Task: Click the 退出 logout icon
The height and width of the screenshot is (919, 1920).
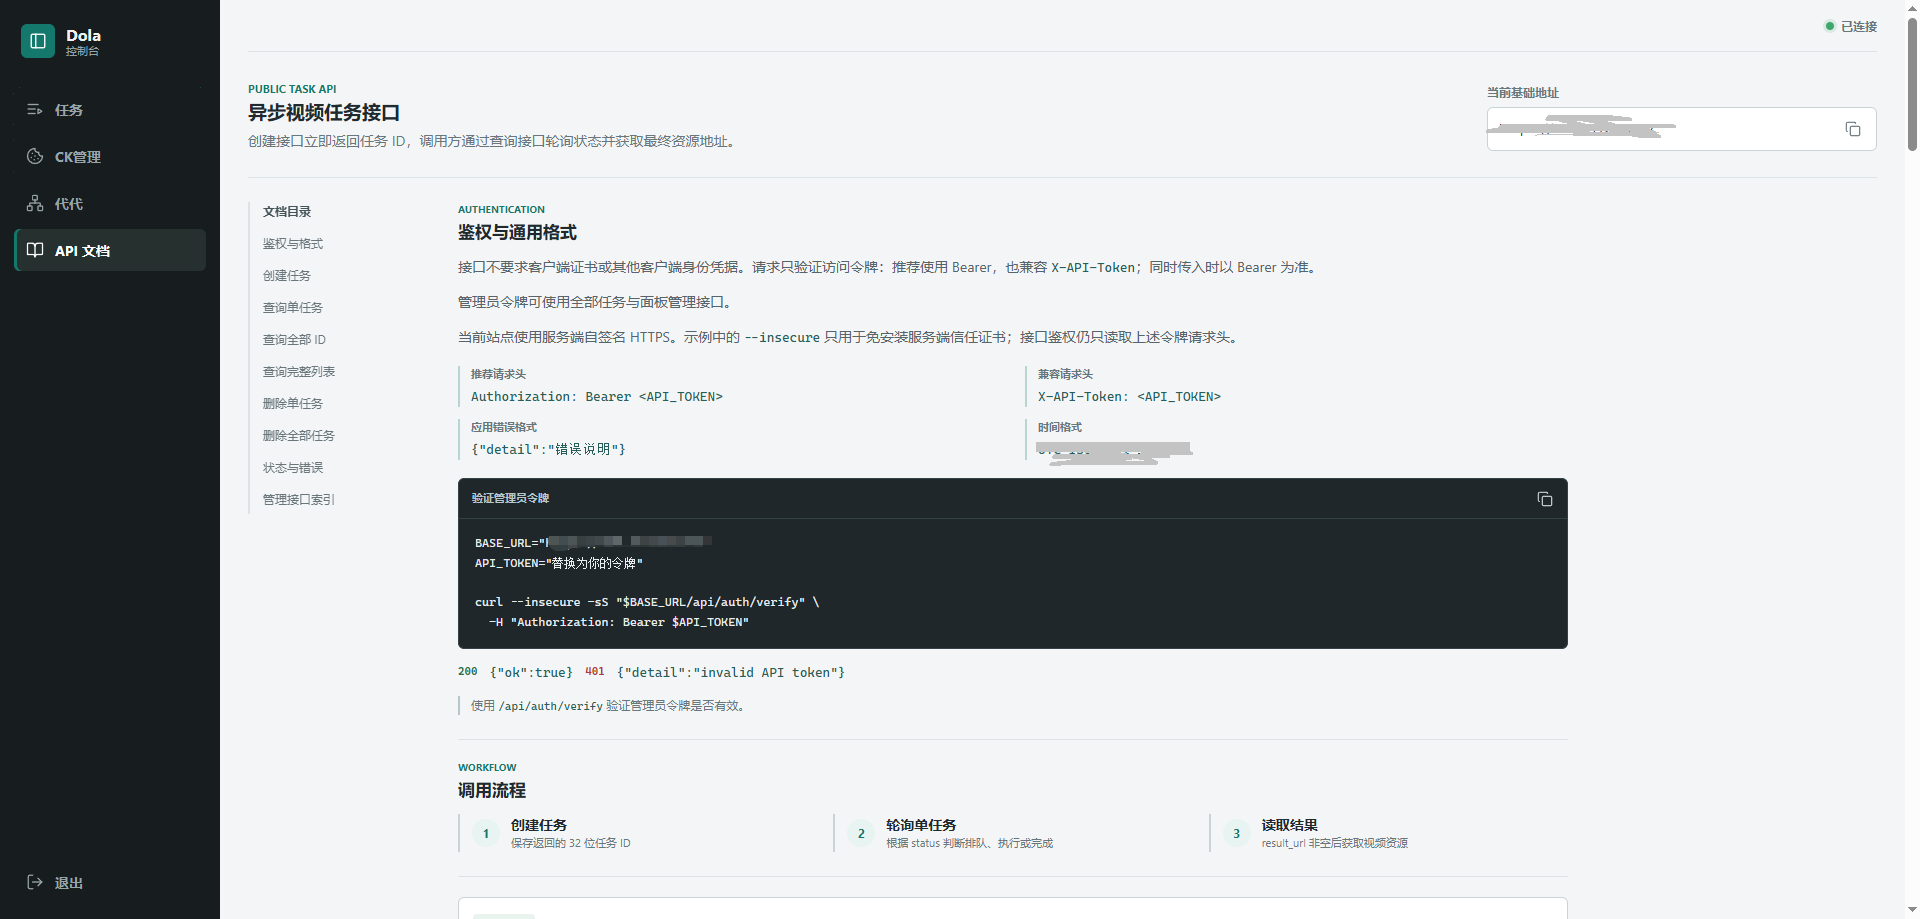Action: (35, 882)
